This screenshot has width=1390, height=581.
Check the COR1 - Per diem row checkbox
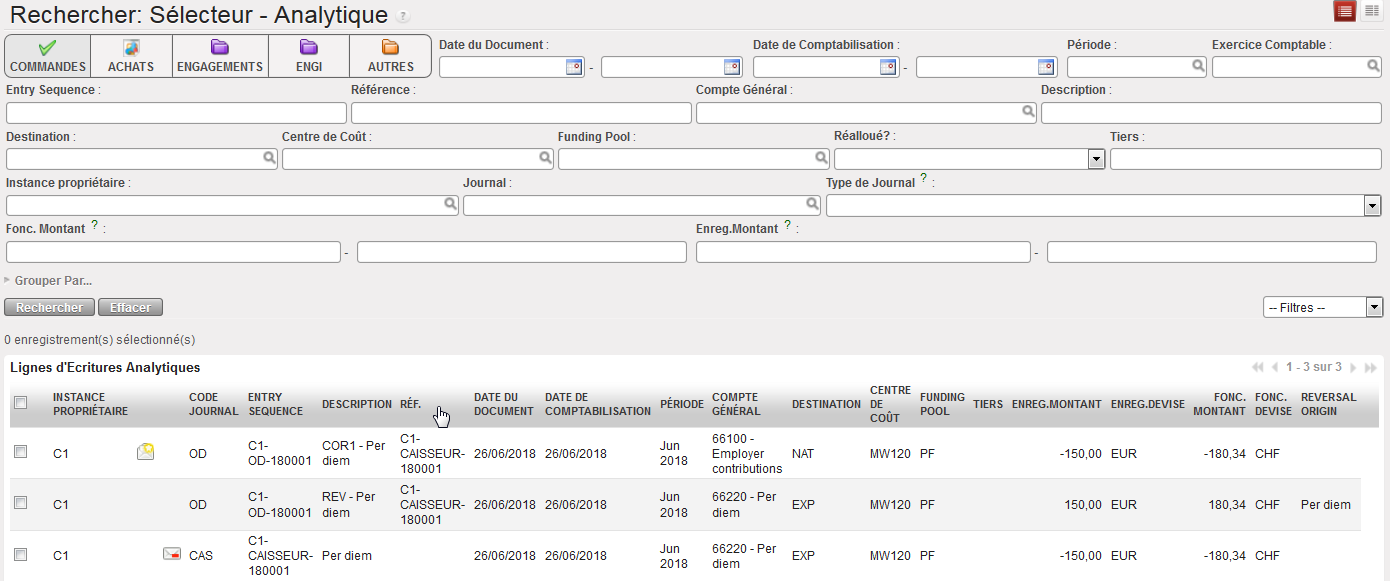pos(21,453)
